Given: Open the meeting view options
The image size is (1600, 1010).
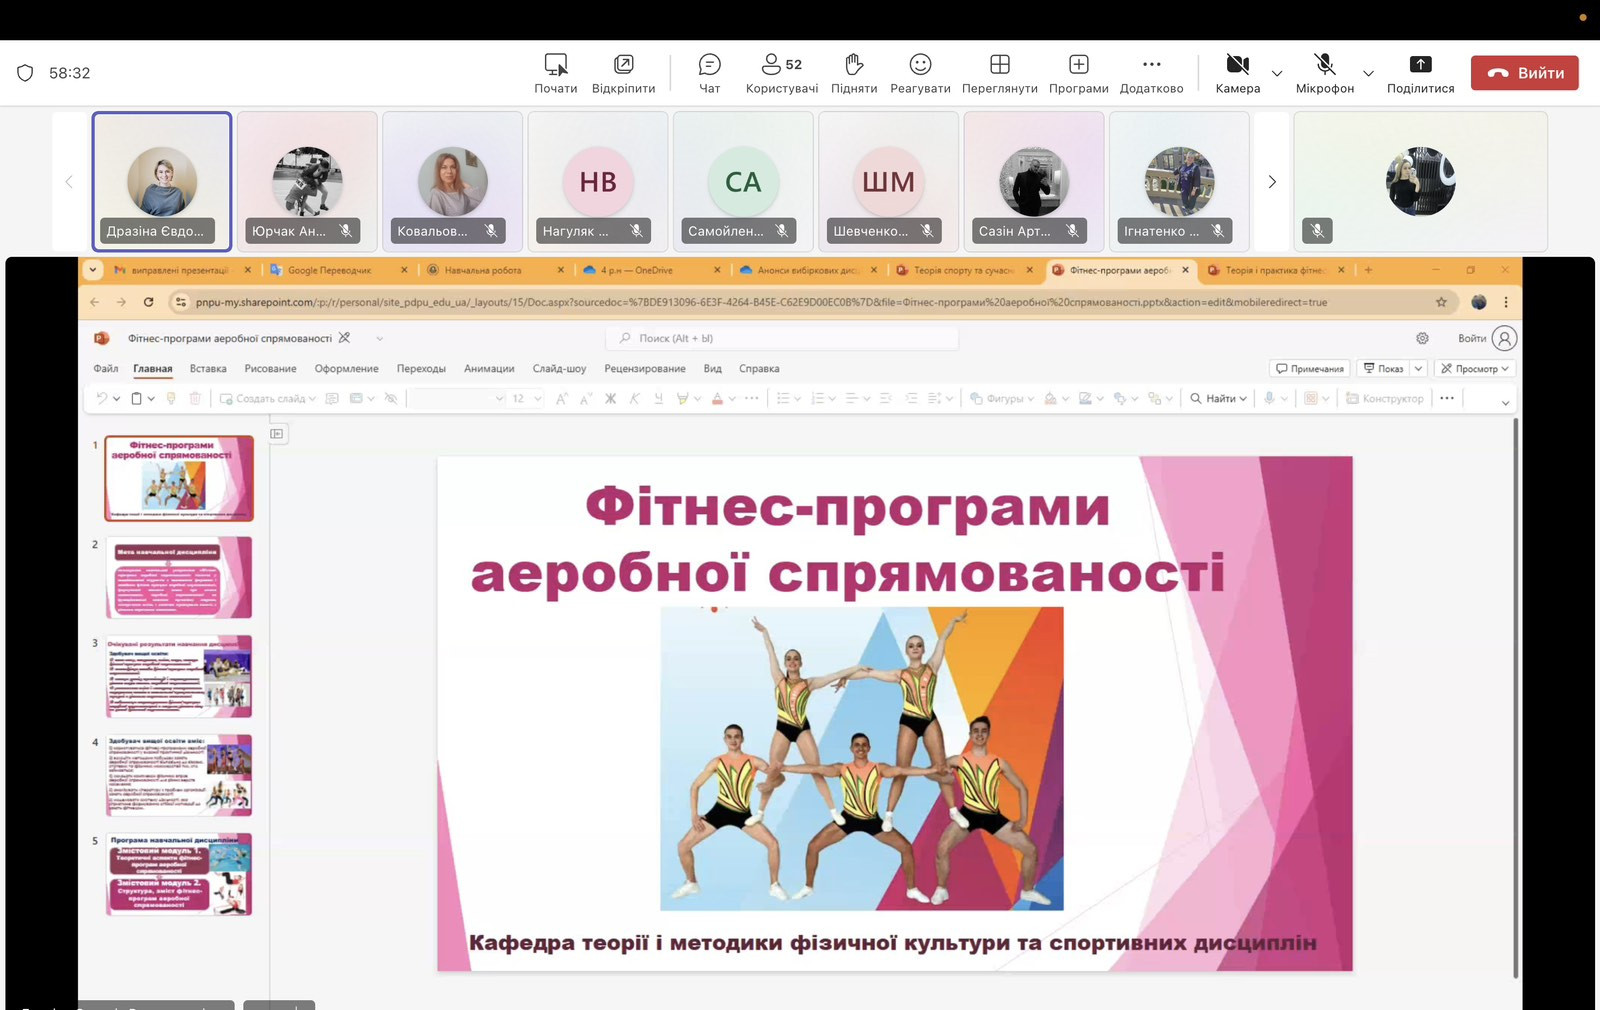Looking at the screenshot, I should pos(999,73).
